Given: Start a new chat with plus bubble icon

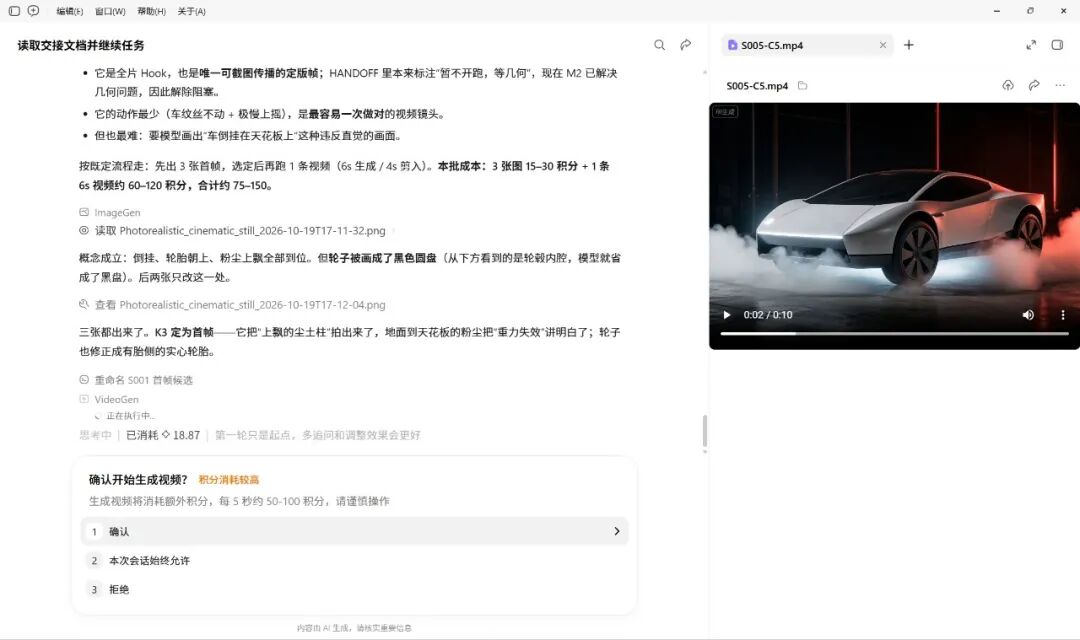Looking at the screenshot, I should pyautogui.click(x=33, y=11).
